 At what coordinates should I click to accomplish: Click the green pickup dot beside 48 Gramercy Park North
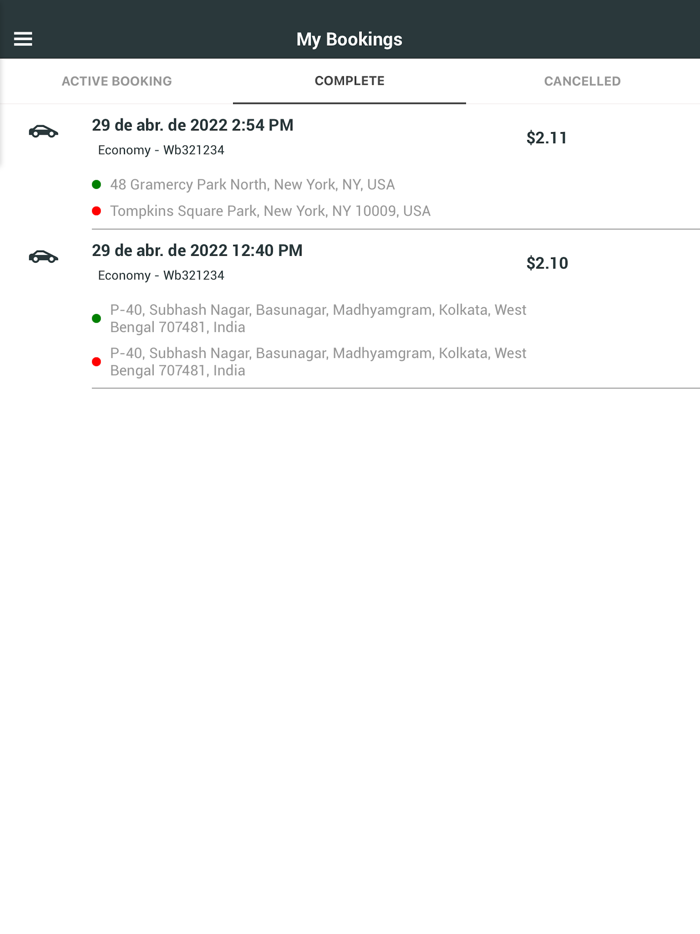96,185
